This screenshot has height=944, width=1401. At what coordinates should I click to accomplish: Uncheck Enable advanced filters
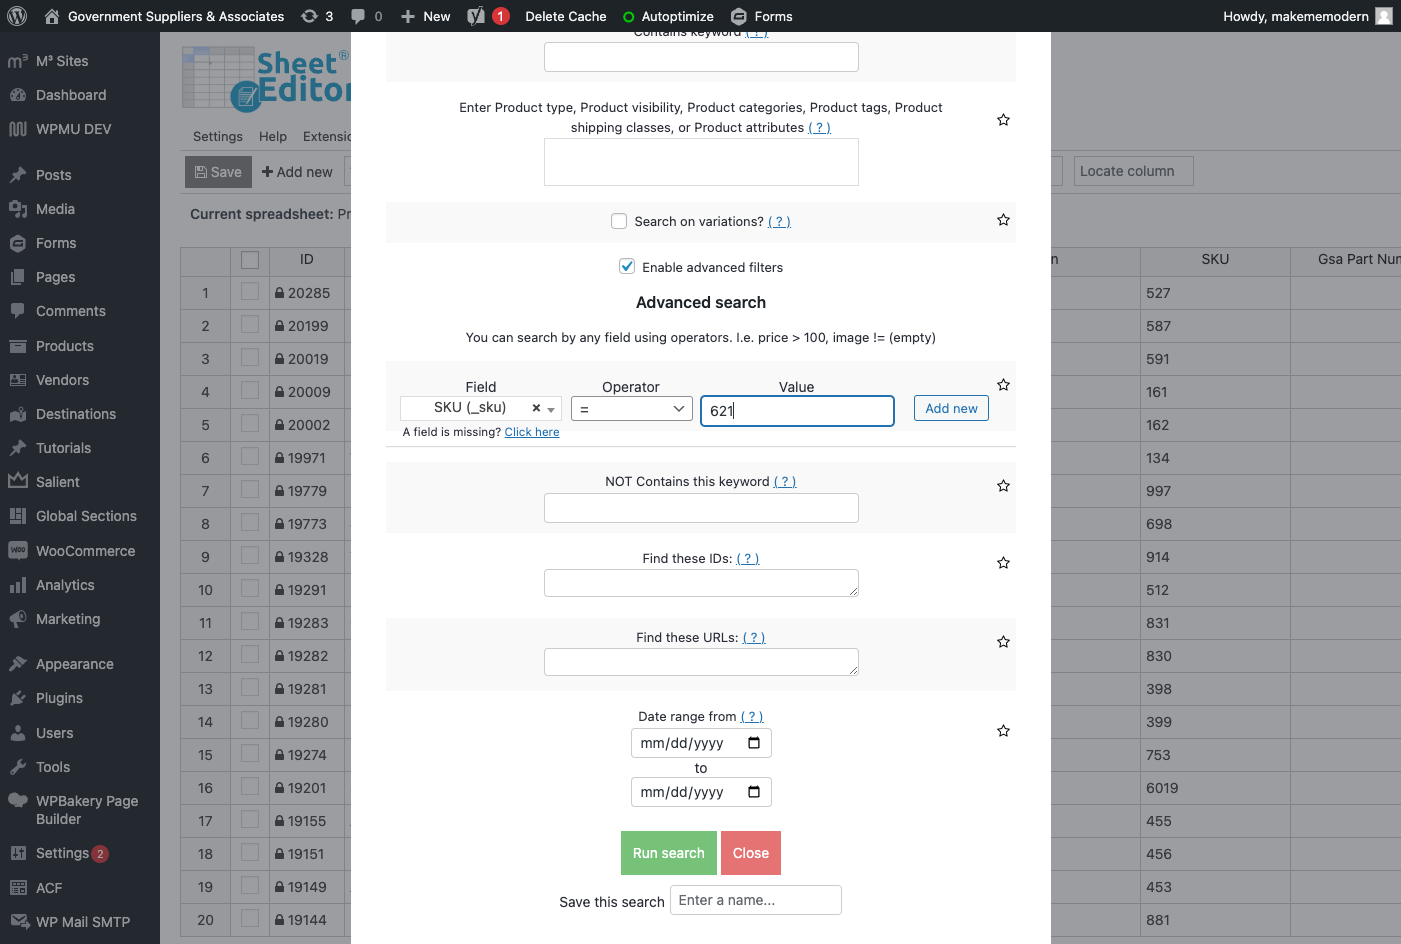pos(627,266)
